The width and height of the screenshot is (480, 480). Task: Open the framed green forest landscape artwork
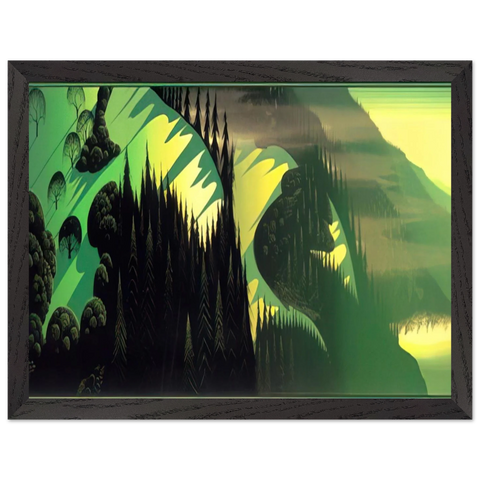pos(240,240)
